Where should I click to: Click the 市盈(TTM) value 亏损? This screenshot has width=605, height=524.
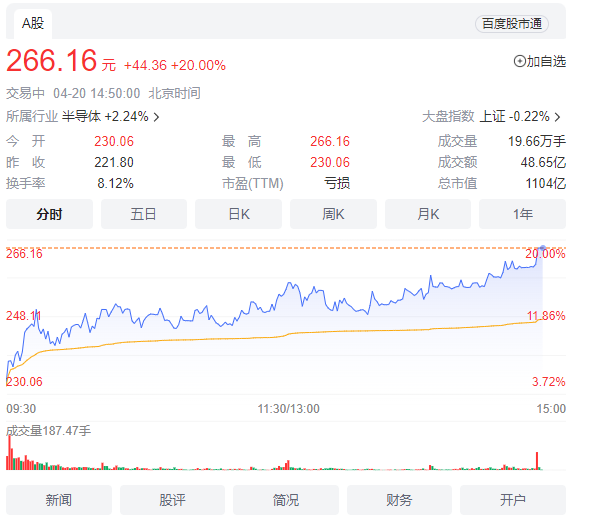tap(337, 183)
